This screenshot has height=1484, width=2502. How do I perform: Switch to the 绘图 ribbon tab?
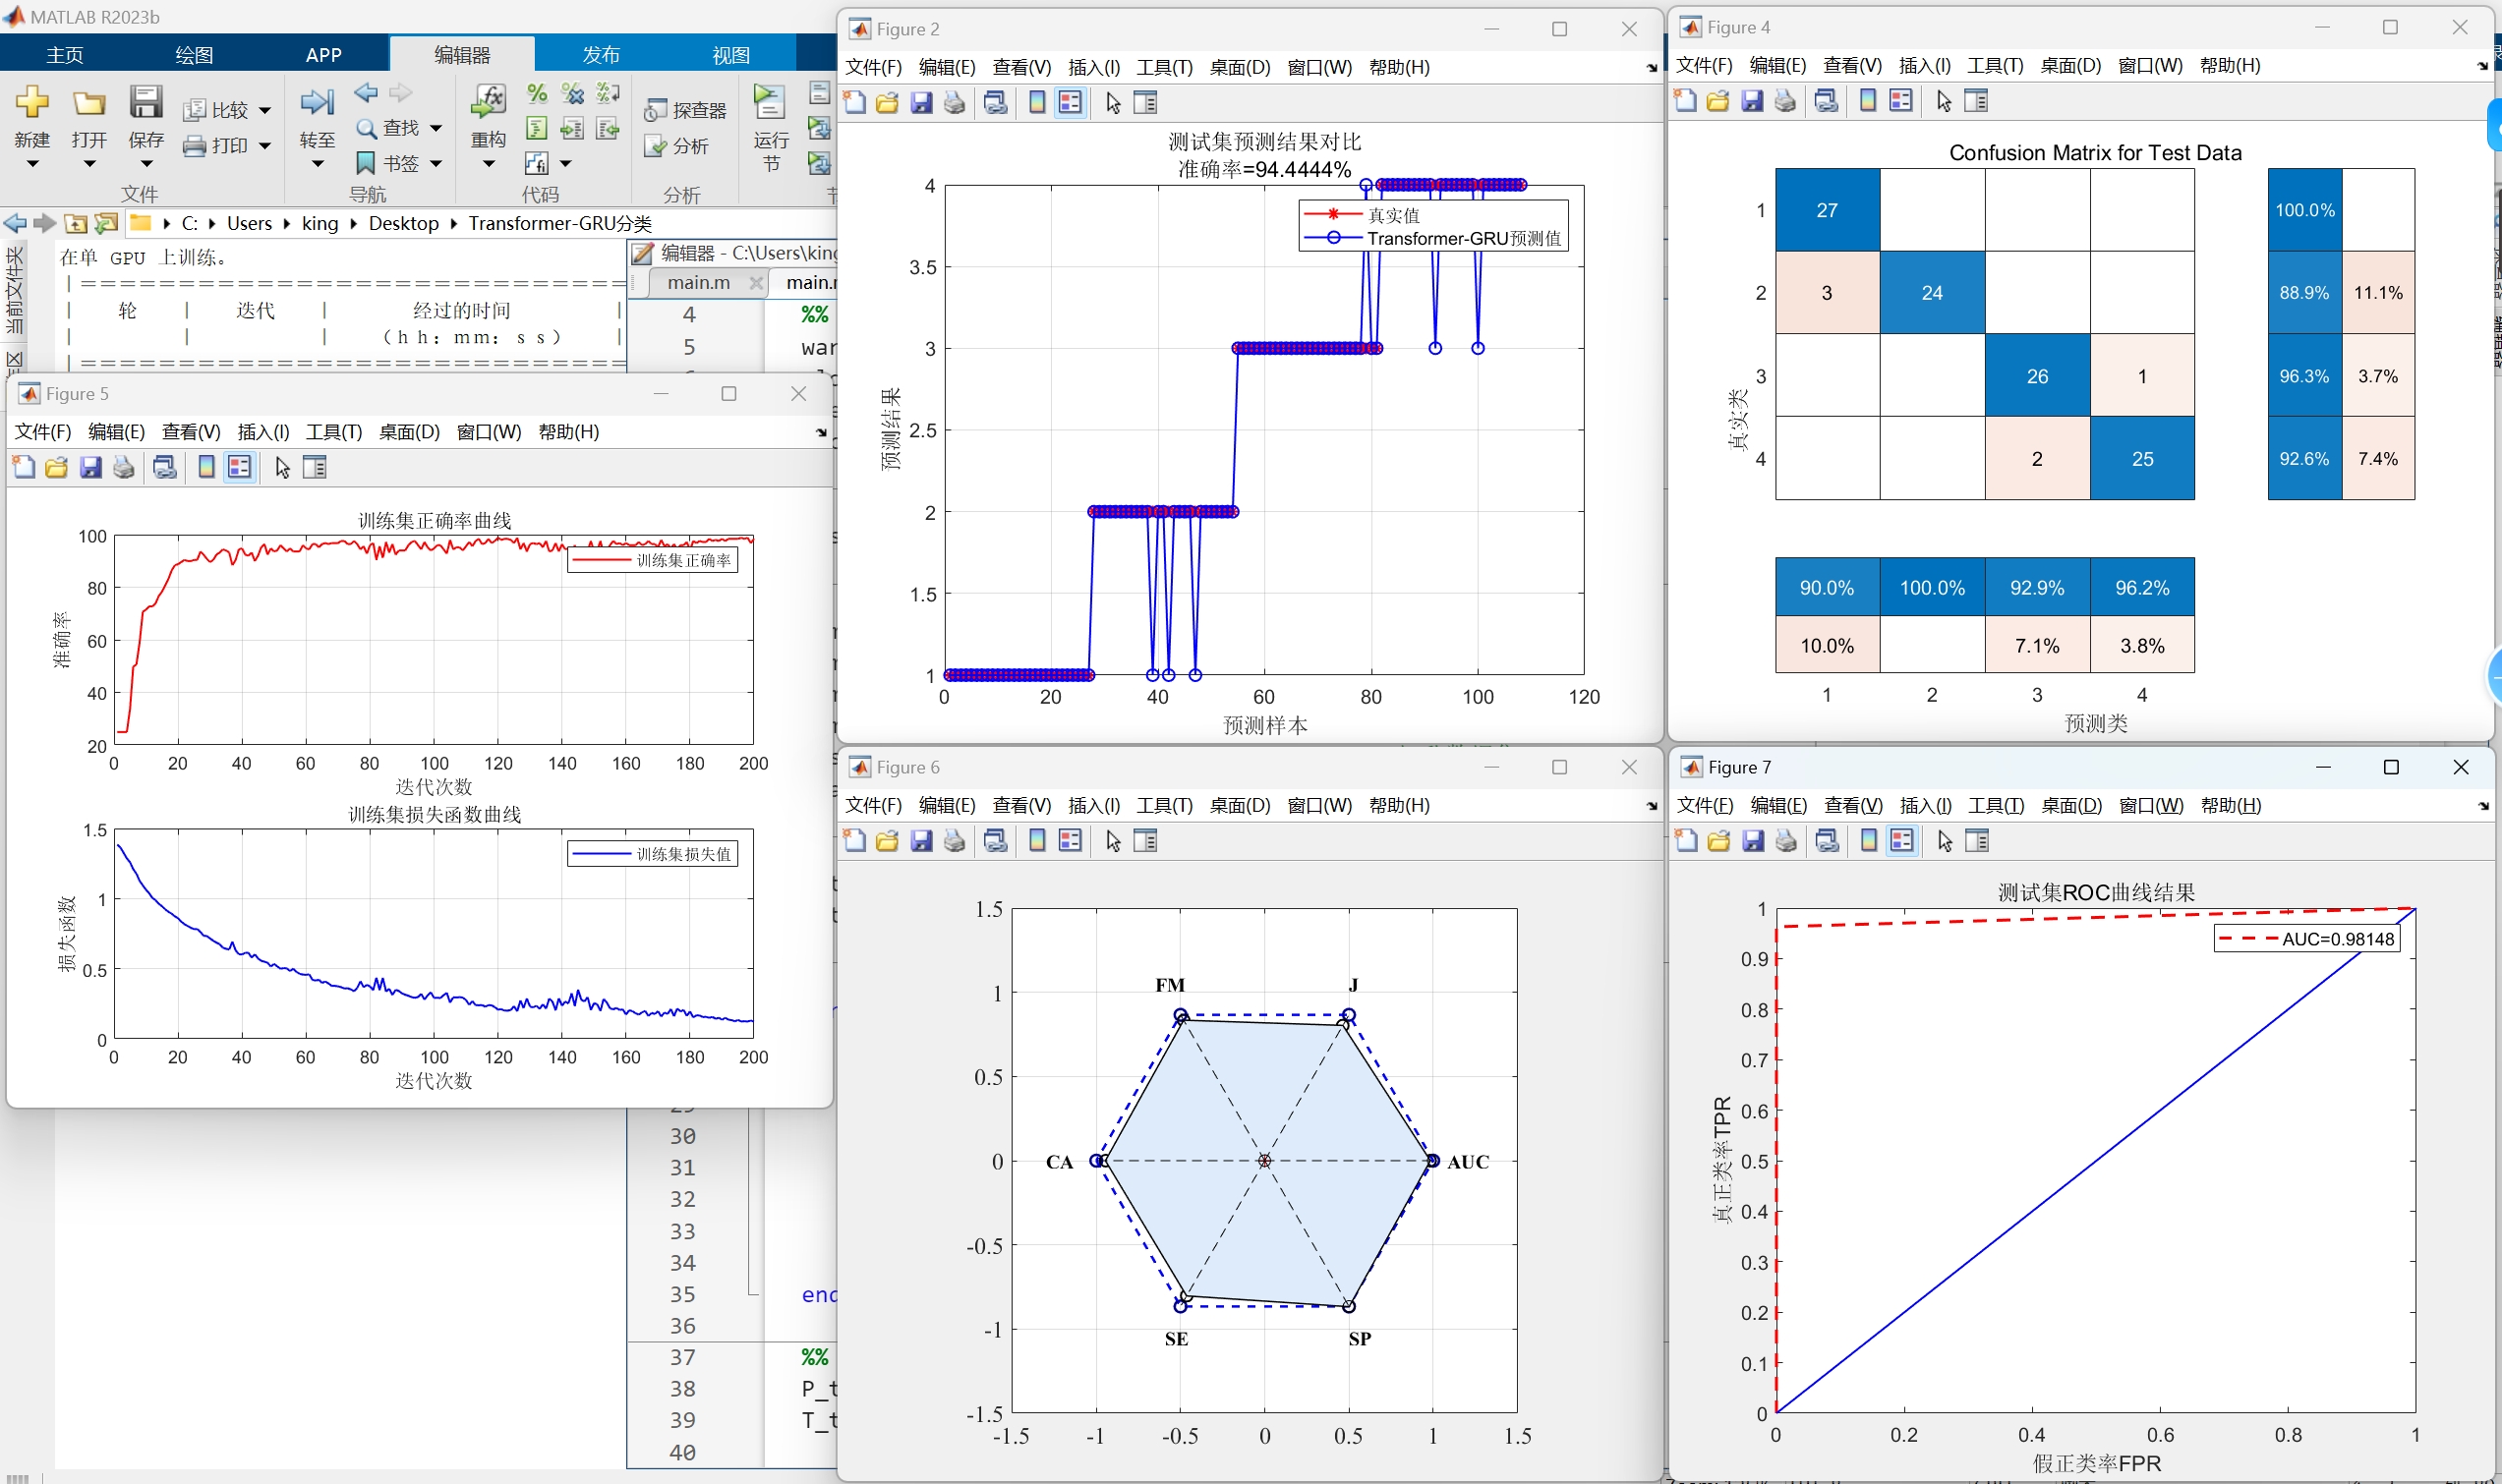194,55
